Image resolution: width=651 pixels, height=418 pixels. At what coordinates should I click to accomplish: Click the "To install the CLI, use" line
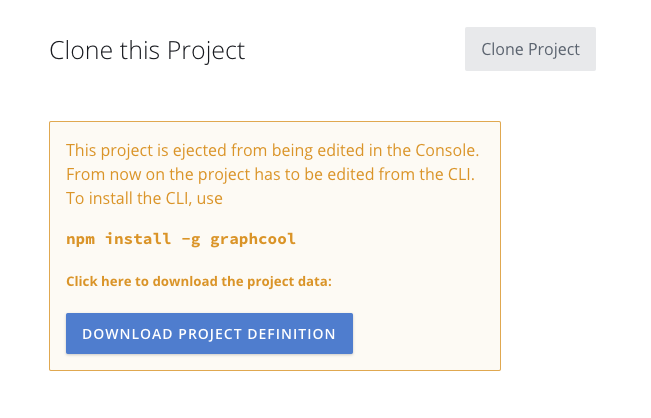(x=144, y=198)
